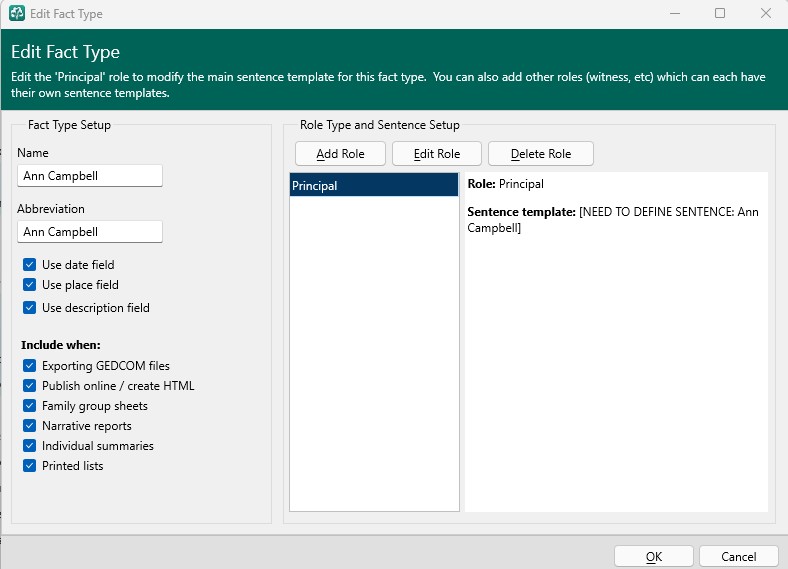Viewport: 788px width, 569px height.
Task: Click the sentence template preview text
Action: (615, 220)
